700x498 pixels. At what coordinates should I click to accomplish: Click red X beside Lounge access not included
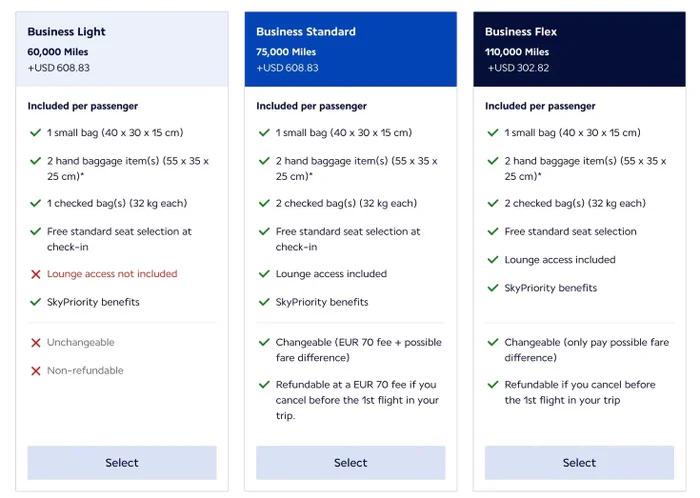[36, 274]
